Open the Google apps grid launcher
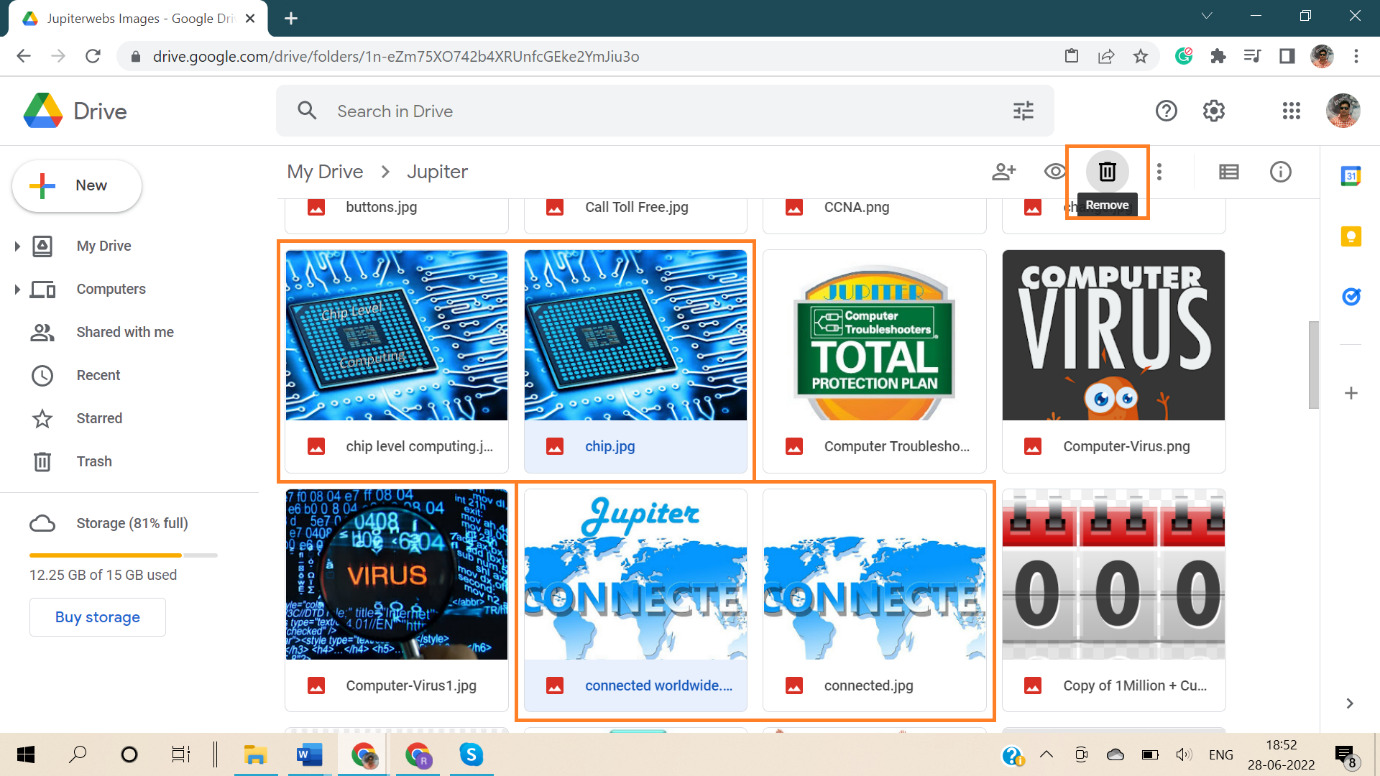1380x776 pixels. coord(1291,111)
